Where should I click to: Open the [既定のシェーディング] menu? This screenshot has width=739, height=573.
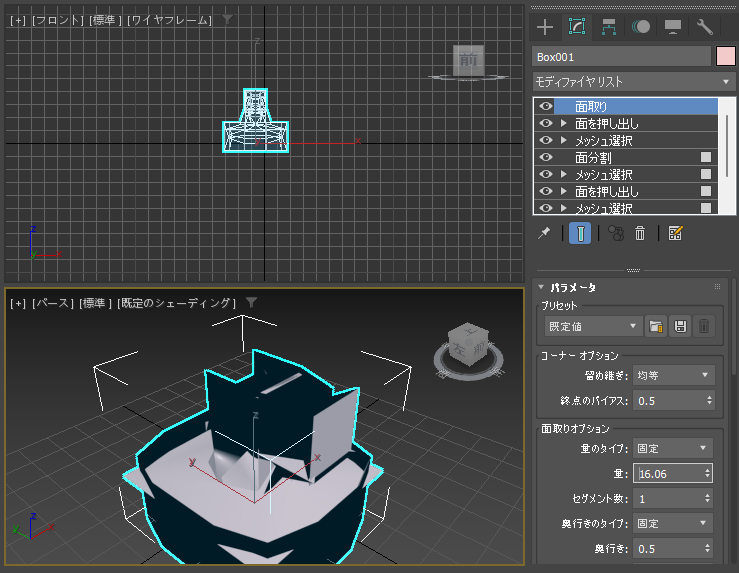click(176, 303)
